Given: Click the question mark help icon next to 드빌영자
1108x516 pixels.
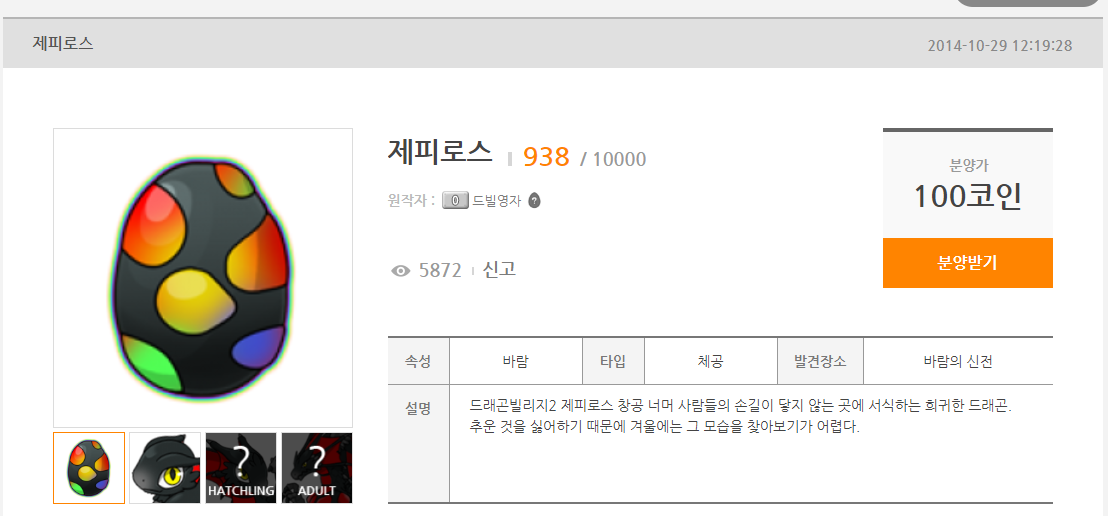Looking at the screenshot, I should coord(535,201).
